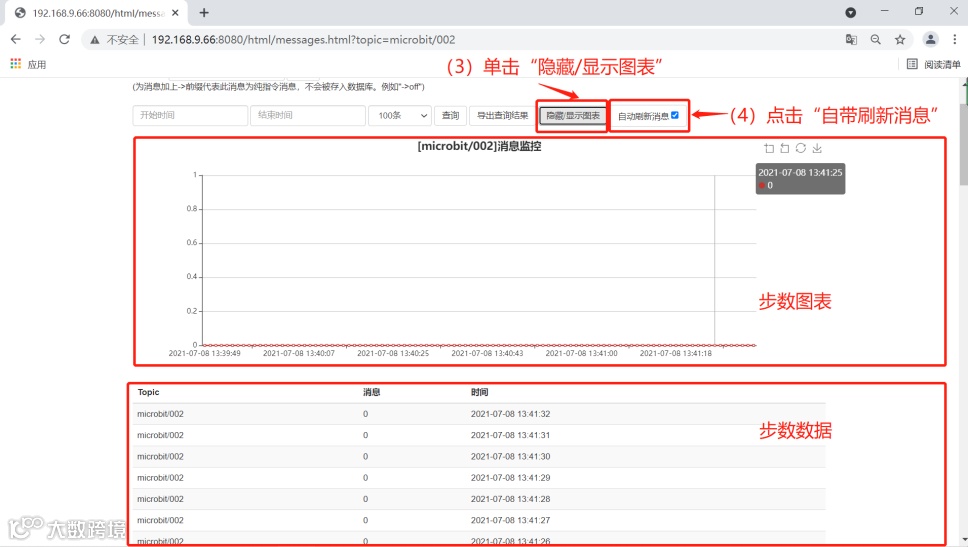This screenshot has height=547, width=968.
Task: Toggle the 自动刷新消息 checkbox
Action: pos(675,115)
